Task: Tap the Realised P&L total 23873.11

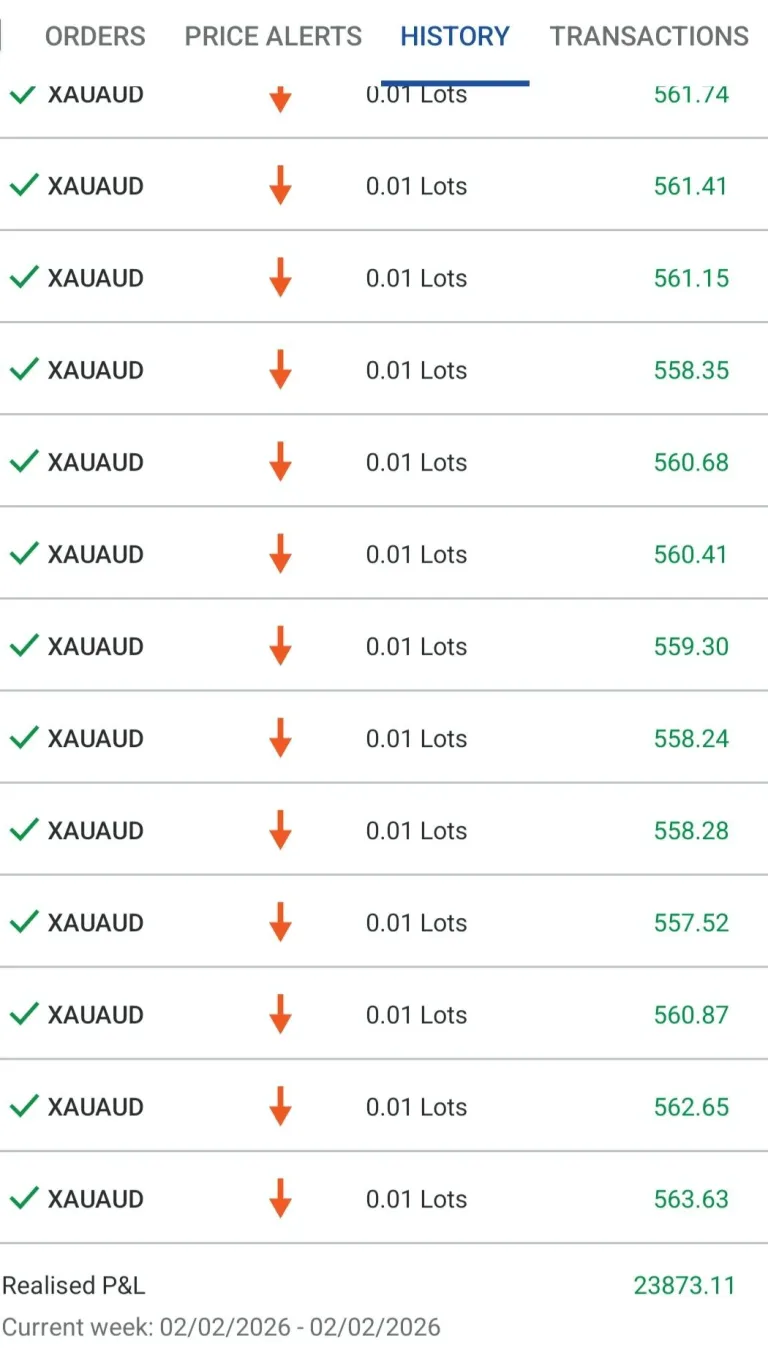Action: click(684, 1286)
